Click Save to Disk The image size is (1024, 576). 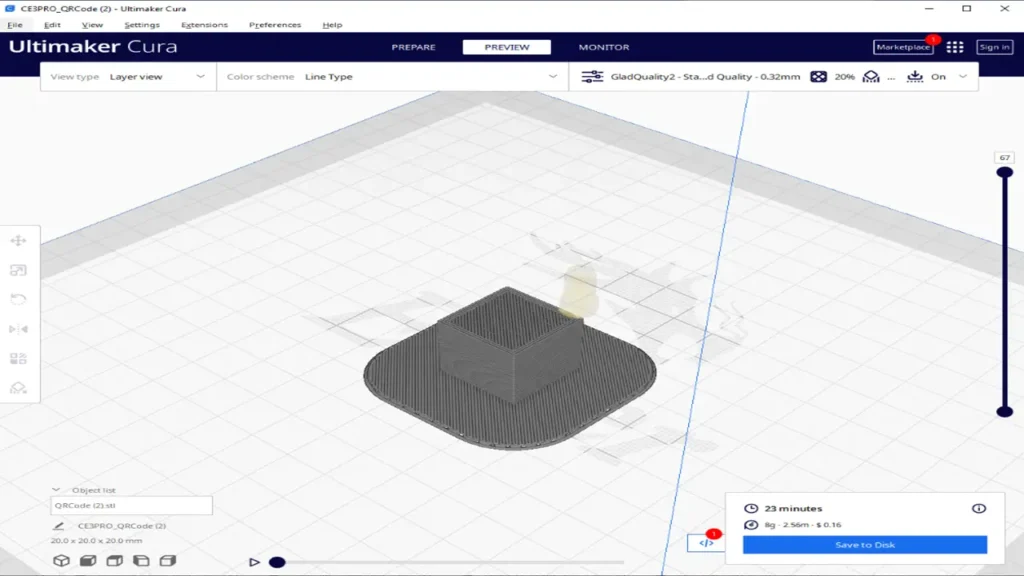pyautogui.click(x=865, y=545)
